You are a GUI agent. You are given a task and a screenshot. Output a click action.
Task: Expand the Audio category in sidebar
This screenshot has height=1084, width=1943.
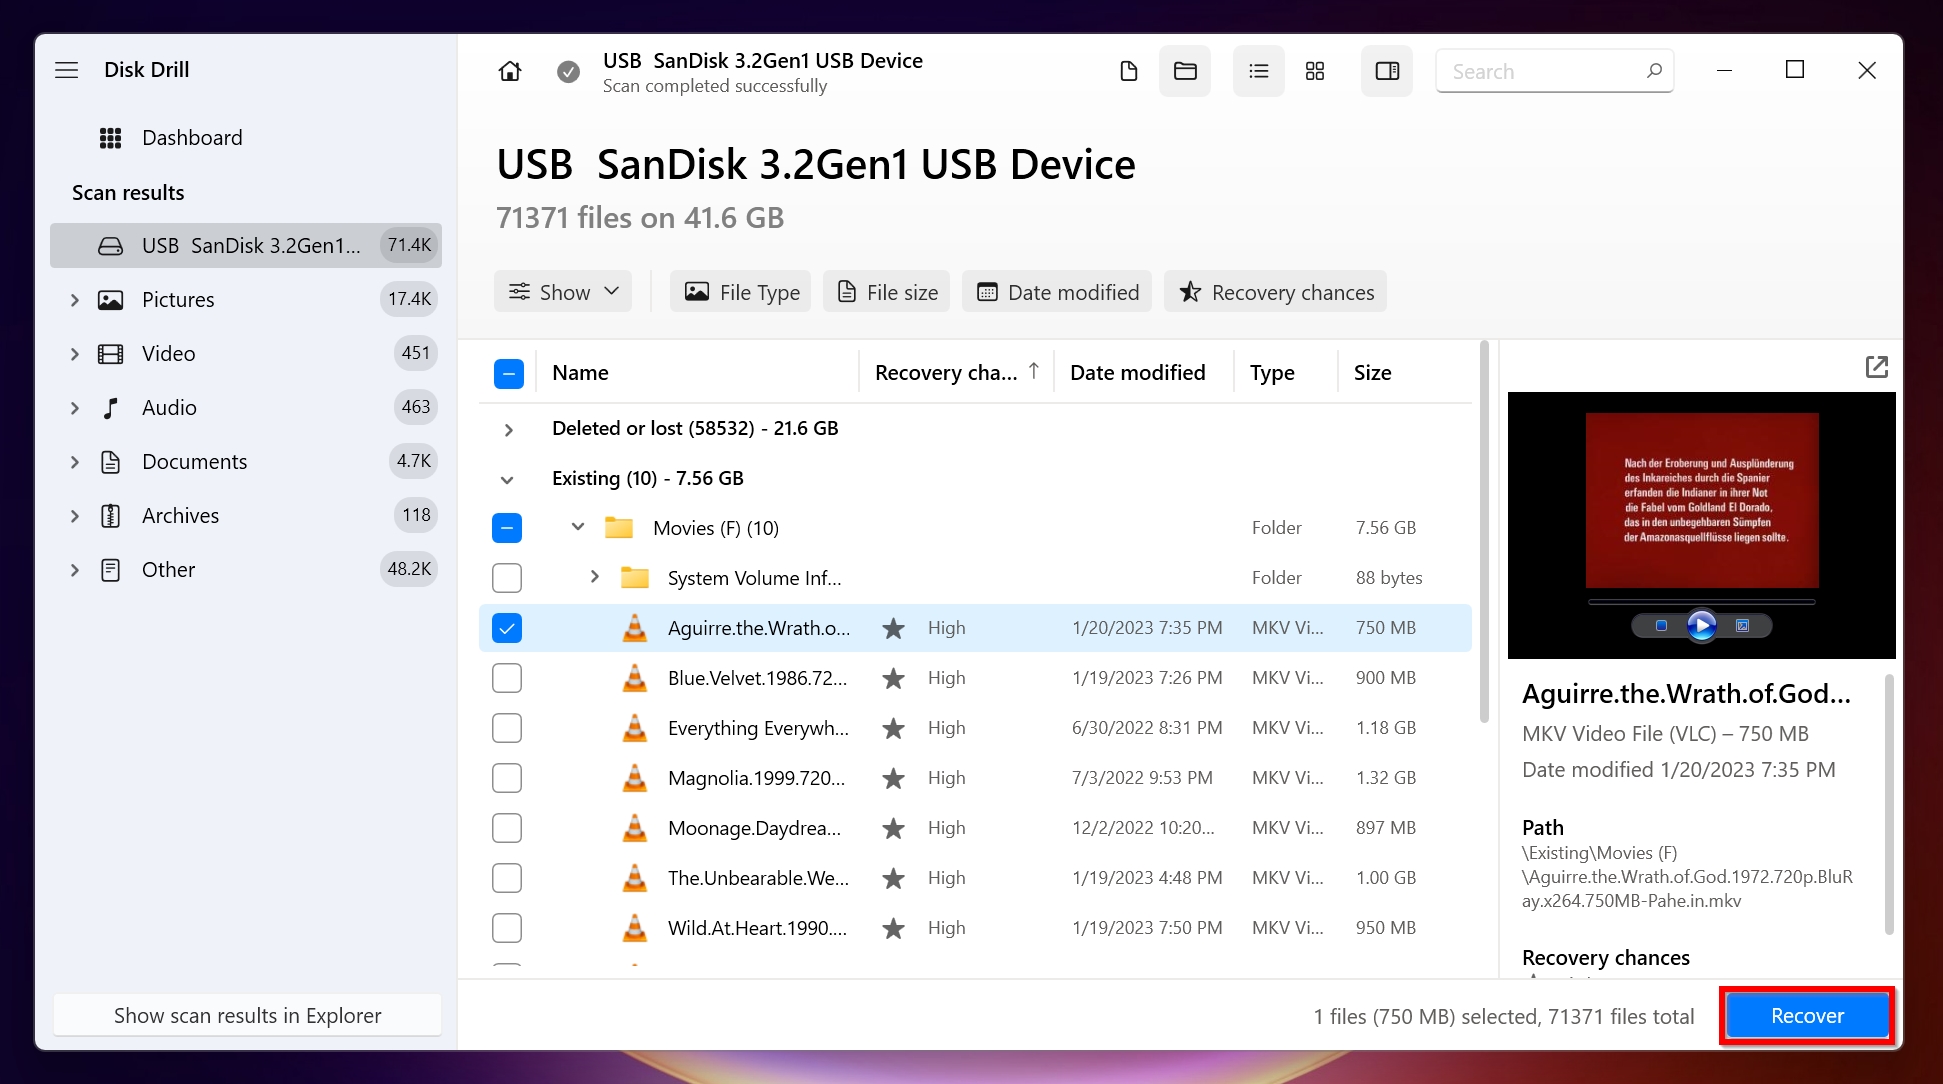pyautogui.click(x=74, y=408)
